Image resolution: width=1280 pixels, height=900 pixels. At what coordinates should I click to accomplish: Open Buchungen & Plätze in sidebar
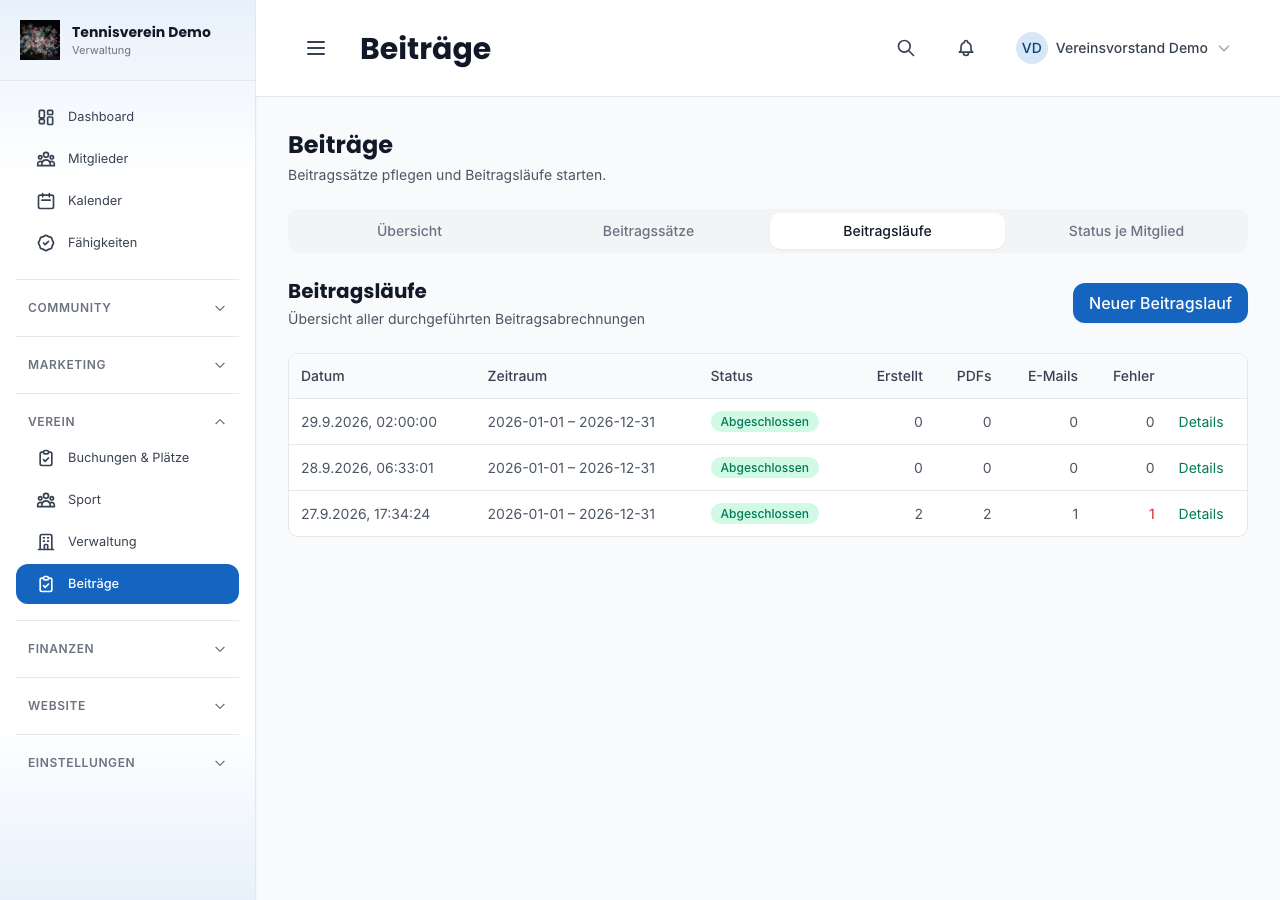[x=127, y=458]
